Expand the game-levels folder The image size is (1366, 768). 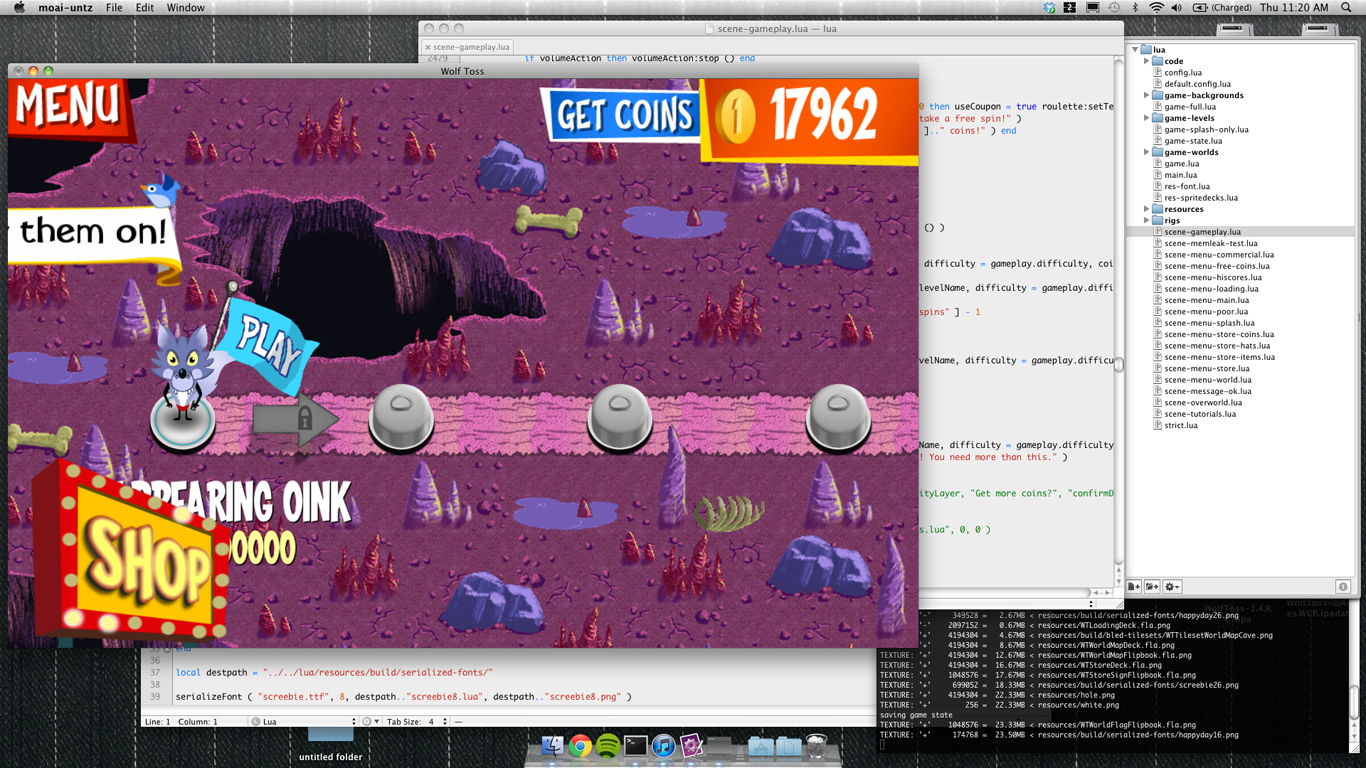[x=1146, y=118]
